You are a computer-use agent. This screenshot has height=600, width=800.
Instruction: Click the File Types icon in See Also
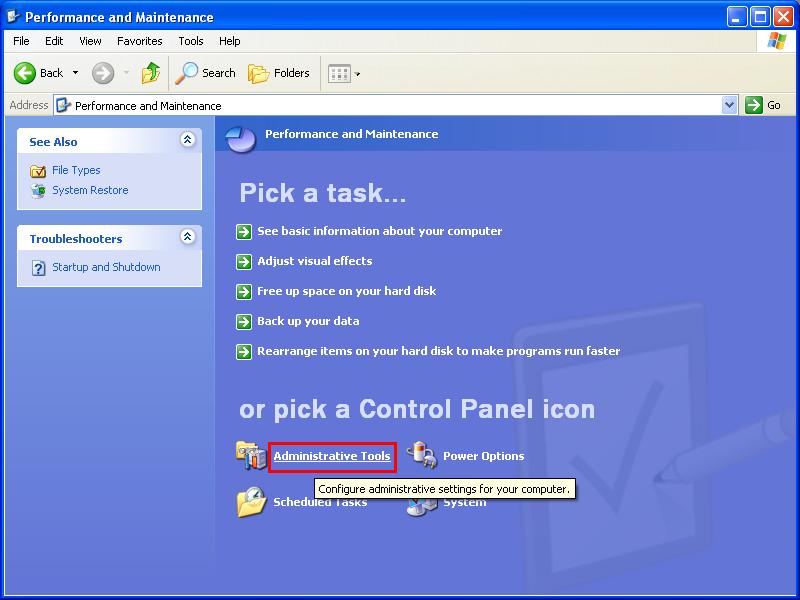38,171
